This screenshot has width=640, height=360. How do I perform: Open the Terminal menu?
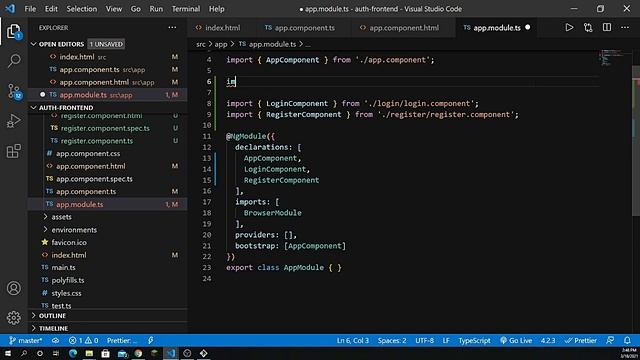point(186,9)
